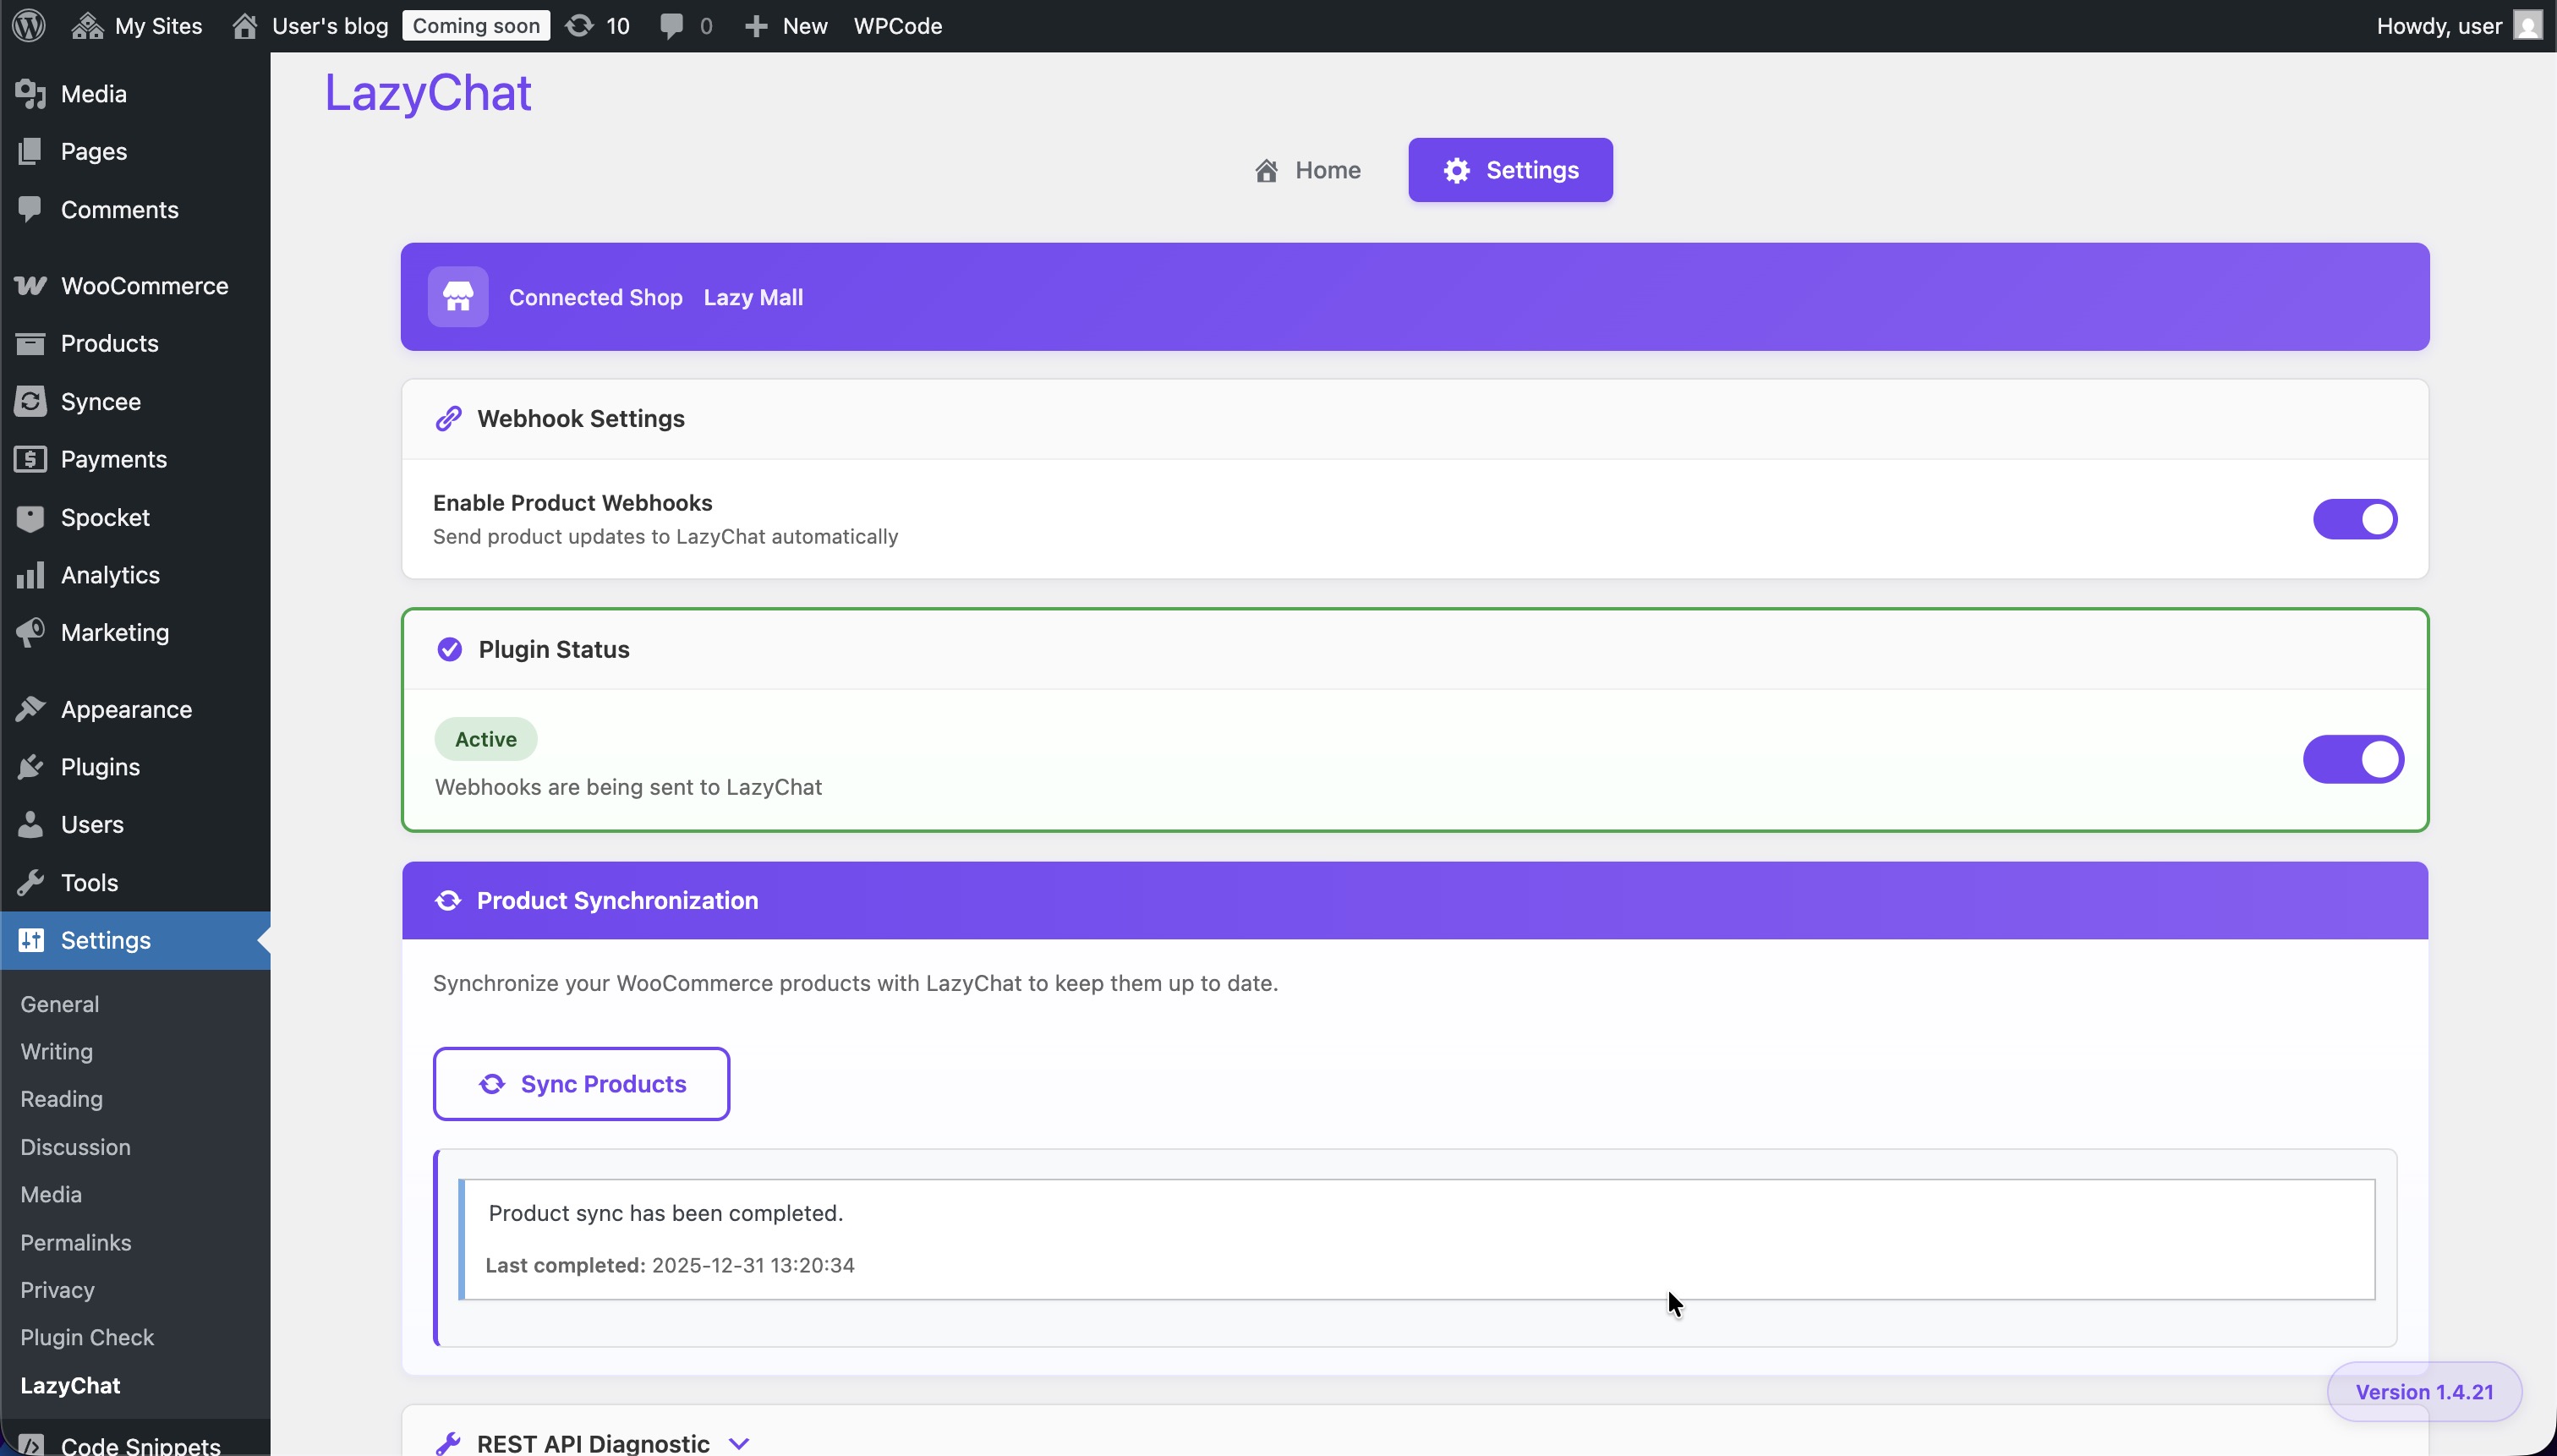Viewport: 2557px width, 1456px height.
Task: Click the comments bubble icon in admin bar
Action: pyautogui.click(x=672, y=25)
